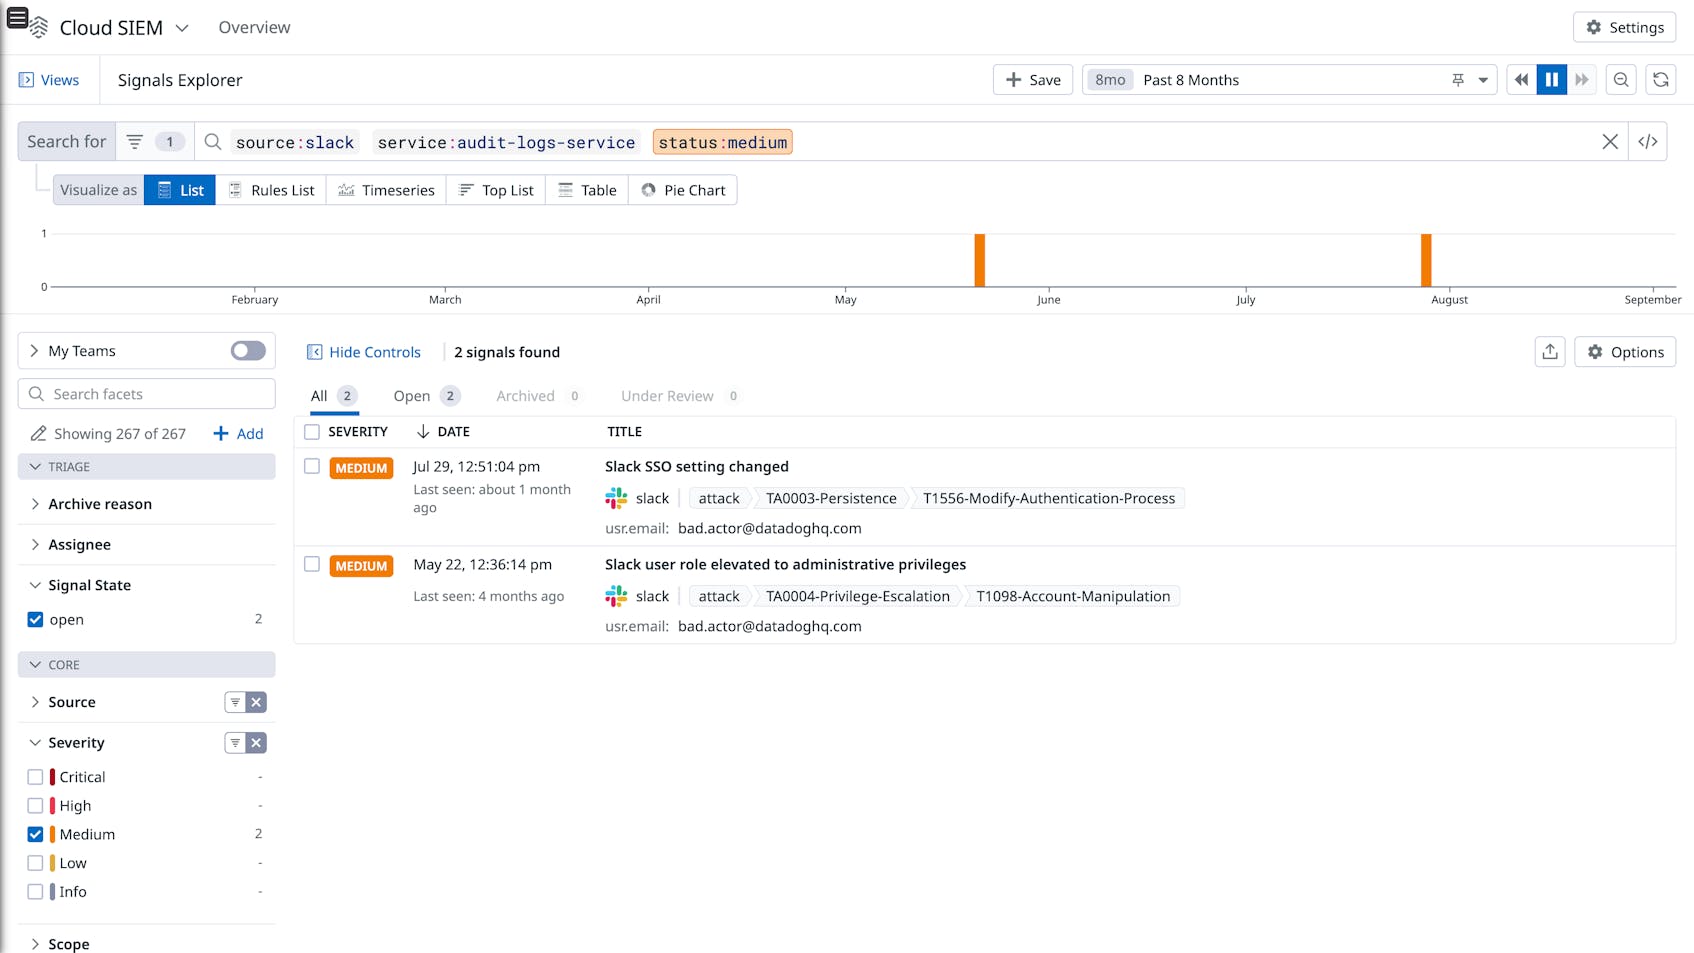Image resolution: width=1694 pixels, height=953 pixels.
Task: Visualize signals as a Pie Chart
Action: (683, 190)
